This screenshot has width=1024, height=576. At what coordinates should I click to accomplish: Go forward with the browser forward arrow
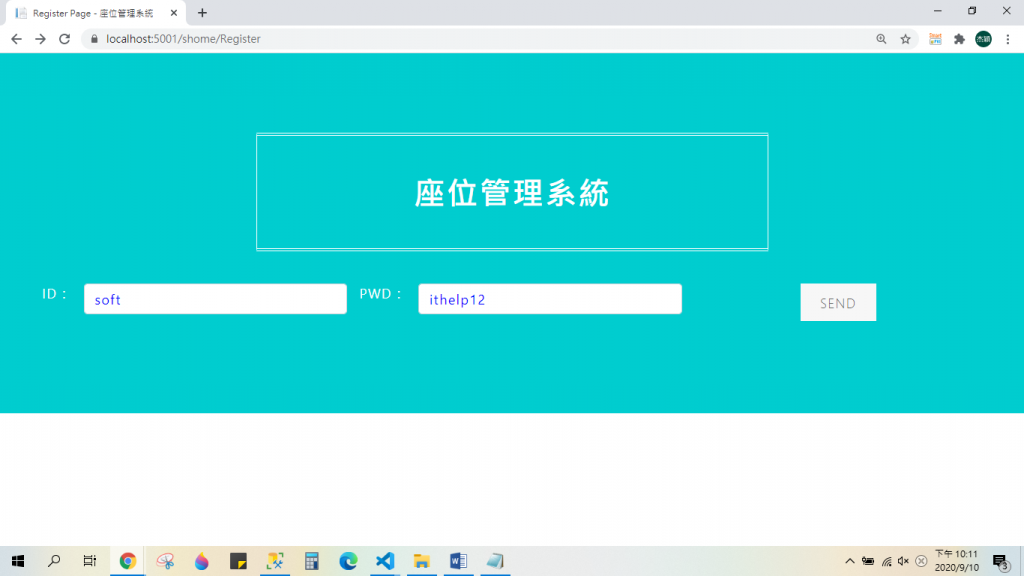click(x=40, y=39)
